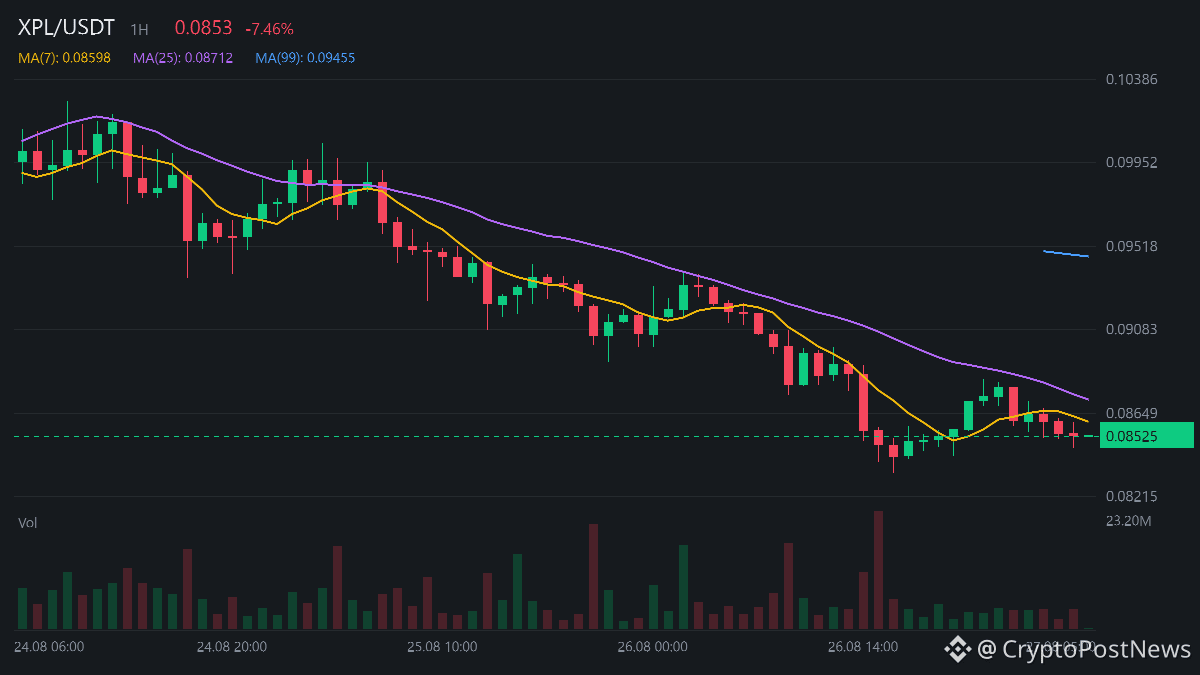
Task: Click the 26.08 14:00 time axis label
Action: [863, 647]
